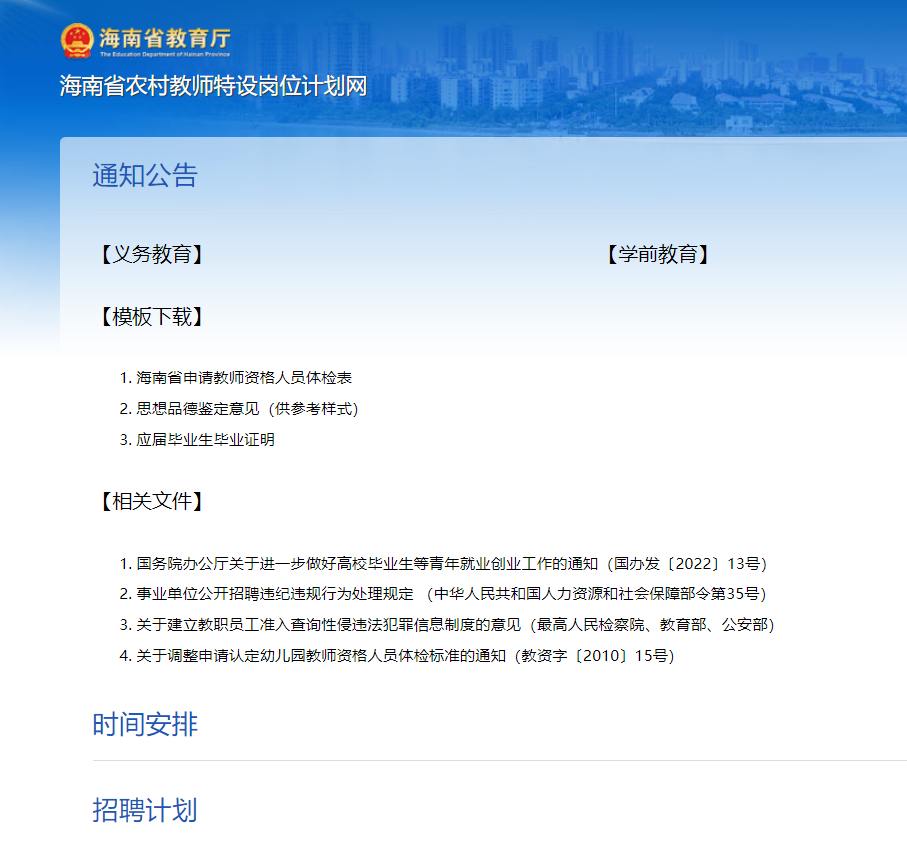Open 事业单位公开招聘违纪违规行为处理规定 document

point(451,594)
